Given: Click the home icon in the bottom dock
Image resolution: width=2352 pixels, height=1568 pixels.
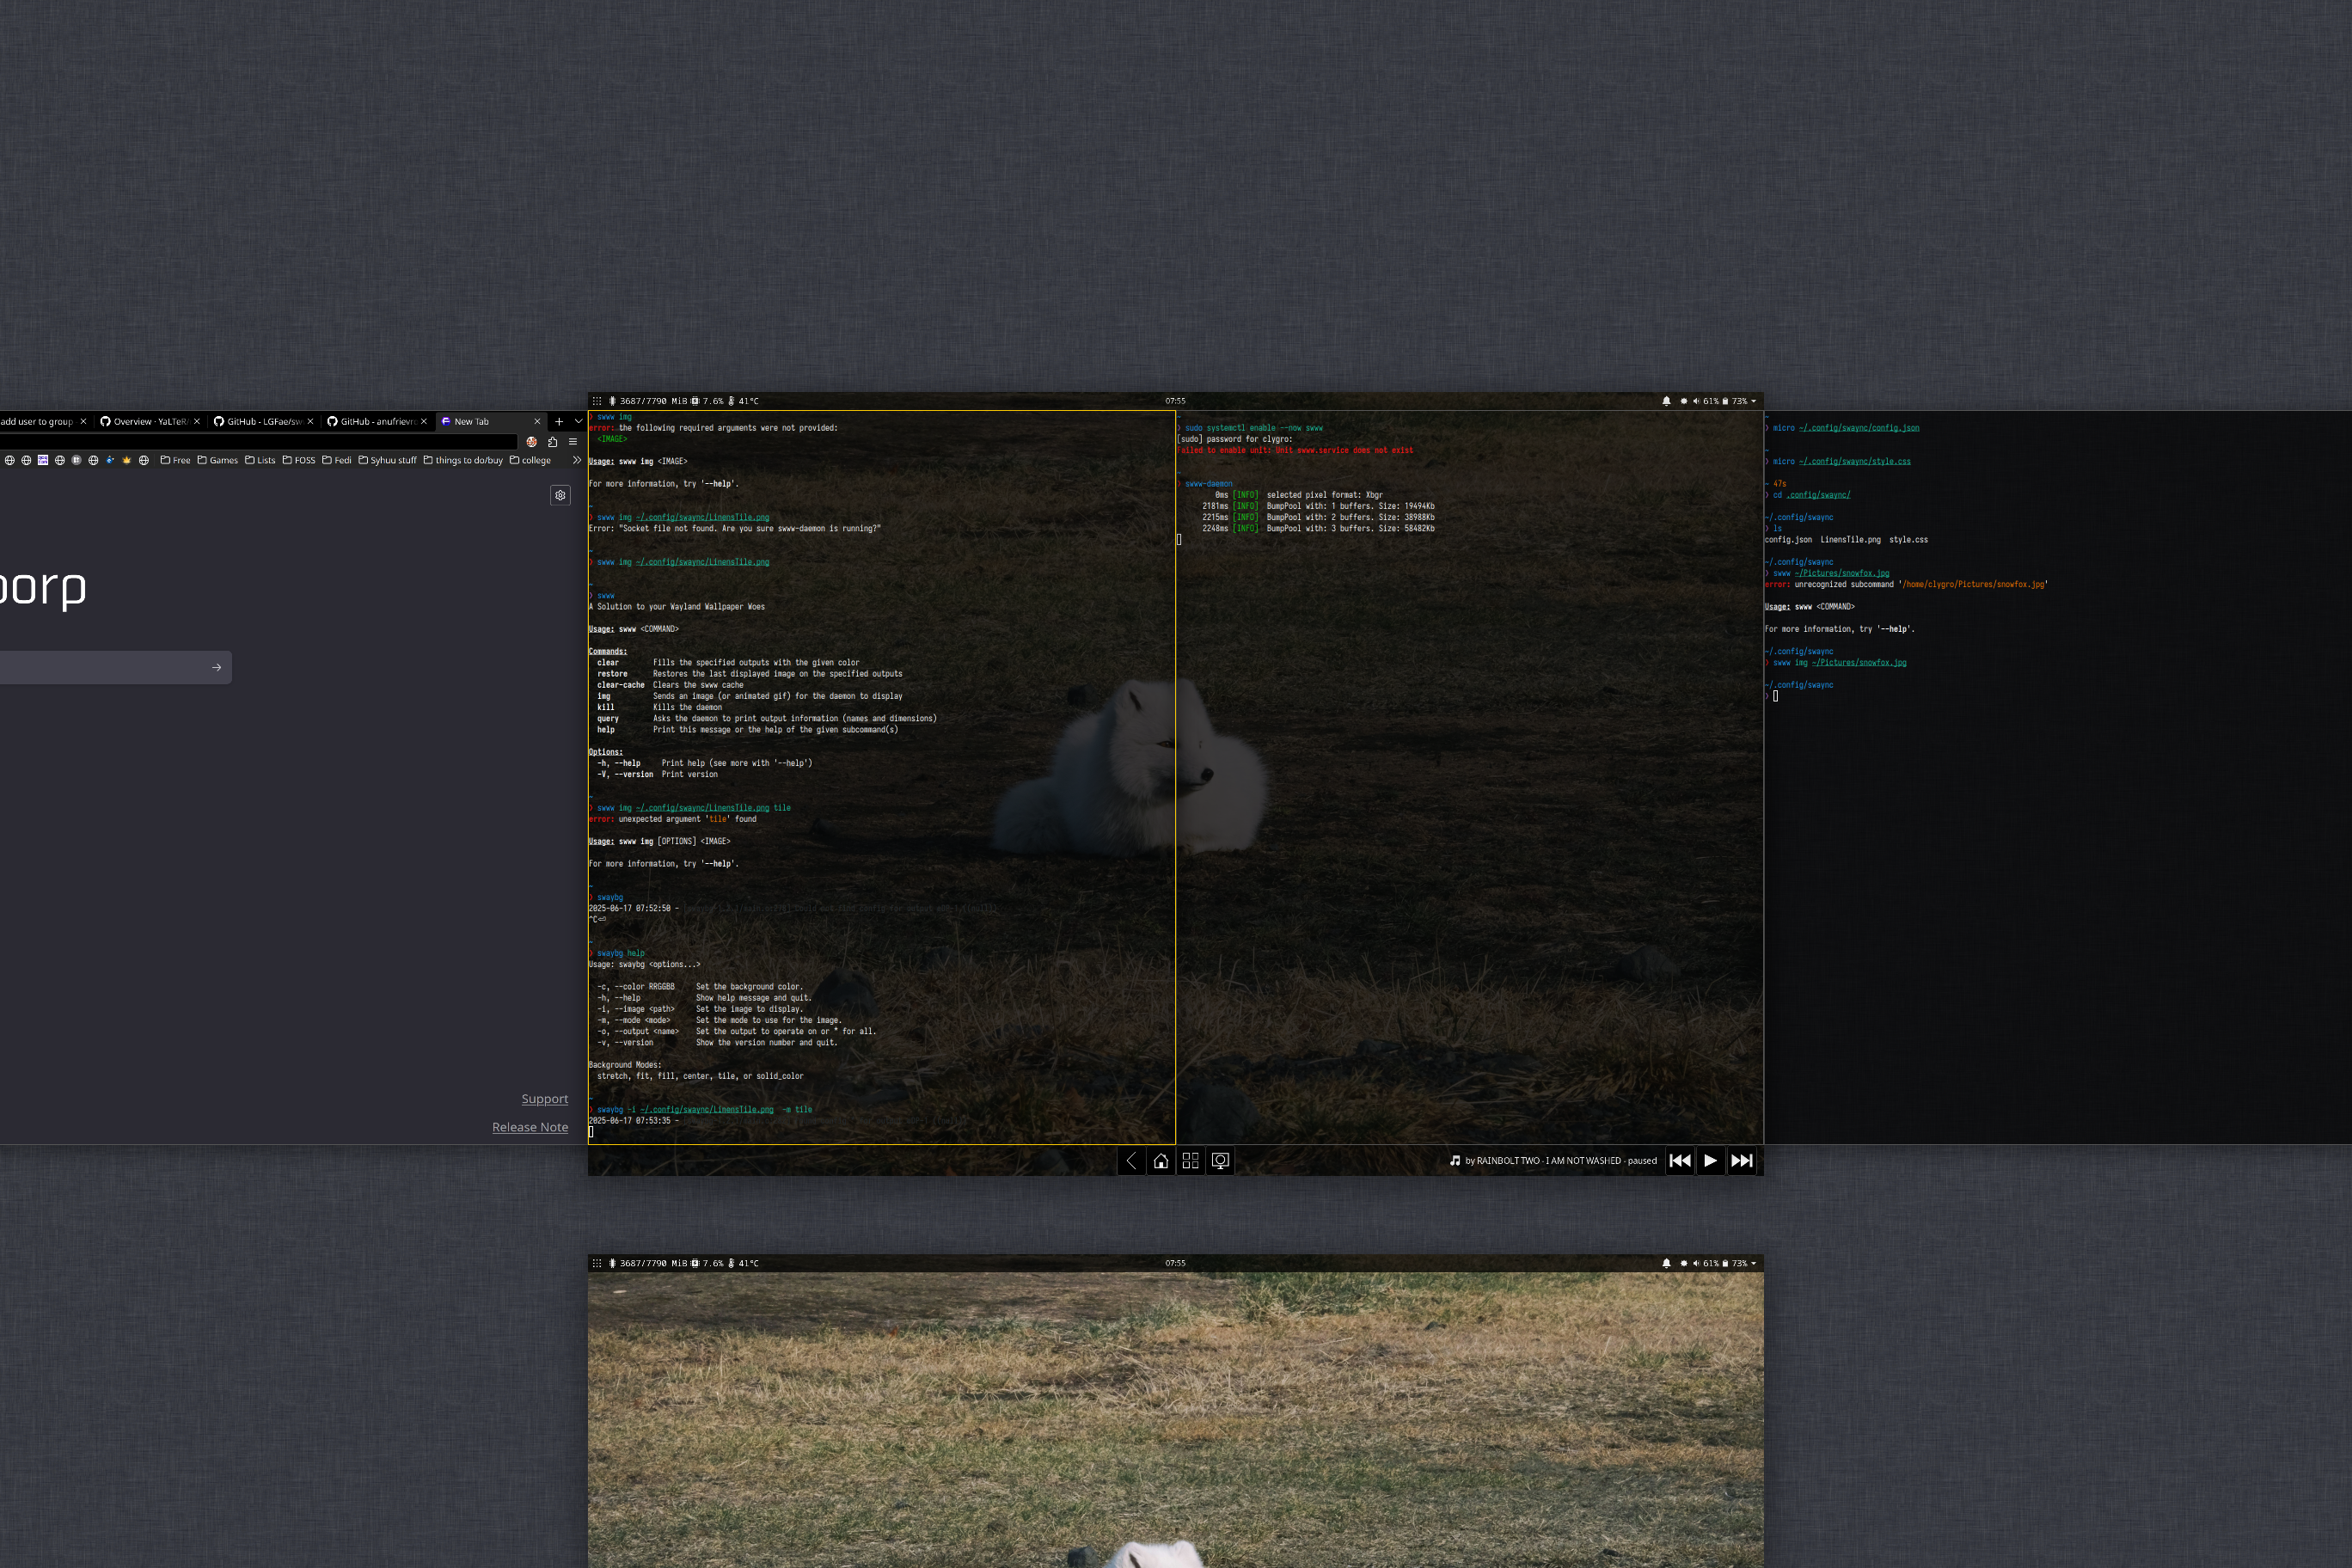Looking at the screenshot, I should (x=1161, y=1160).
